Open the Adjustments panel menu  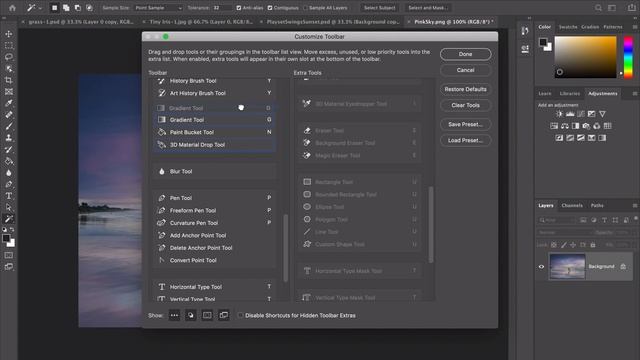coord(635,93)
